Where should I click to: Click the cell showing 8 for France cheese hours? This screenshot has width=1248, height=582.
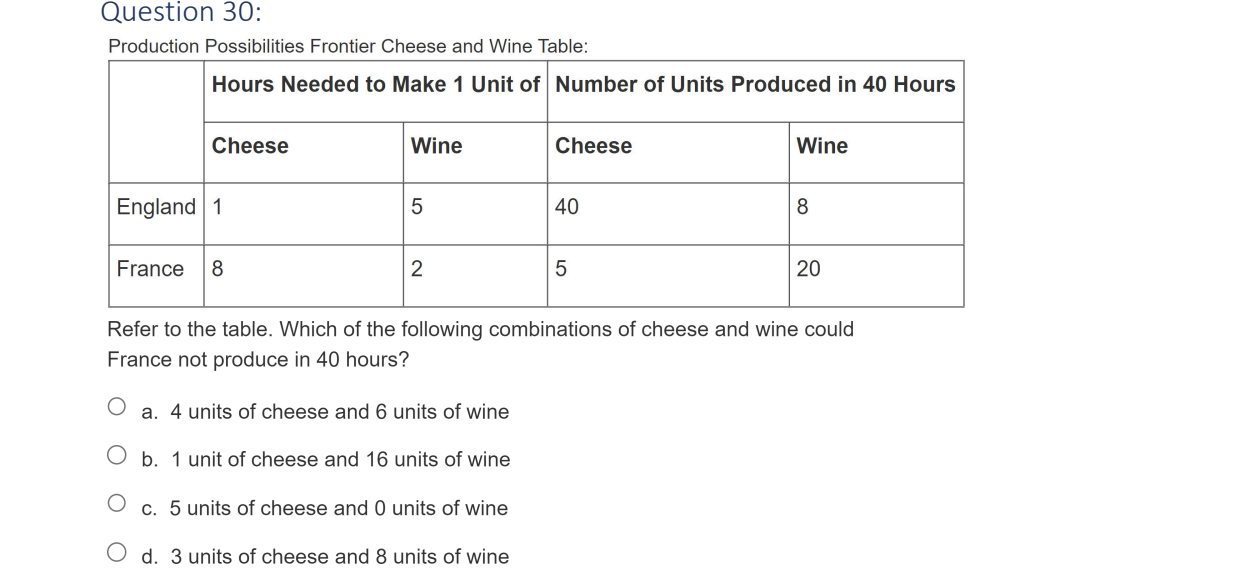pyautogui.click(x=215, y=269)
